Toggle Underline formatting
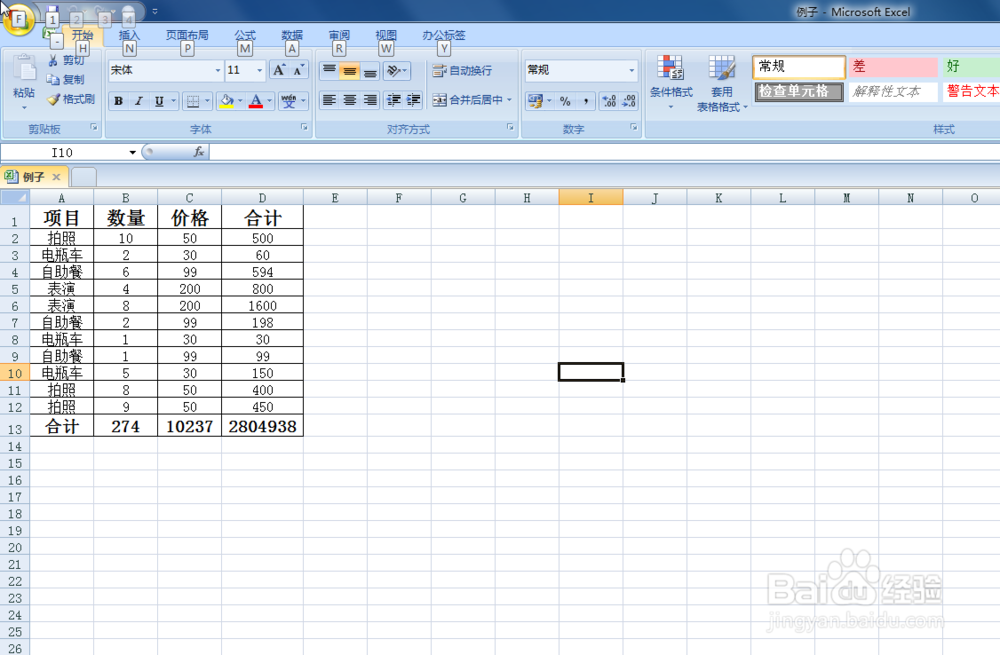 point(159,101)
